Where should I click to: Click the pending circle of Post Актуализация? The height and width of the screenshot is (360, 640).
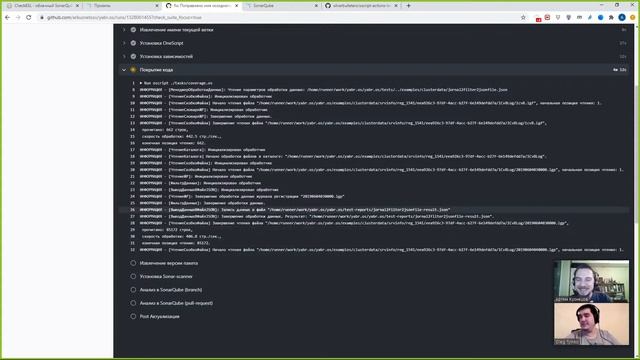pos(133,316)
